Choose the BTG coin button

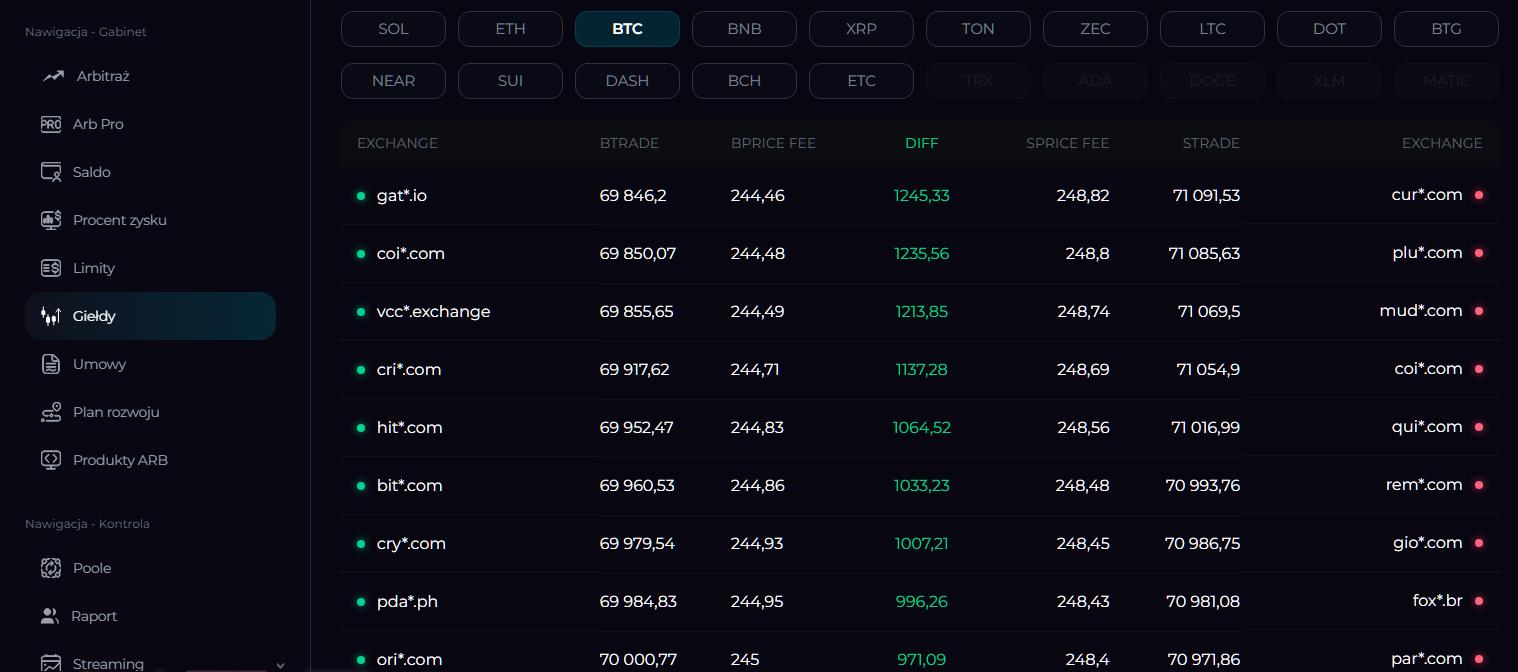(x=1446, y=29)
